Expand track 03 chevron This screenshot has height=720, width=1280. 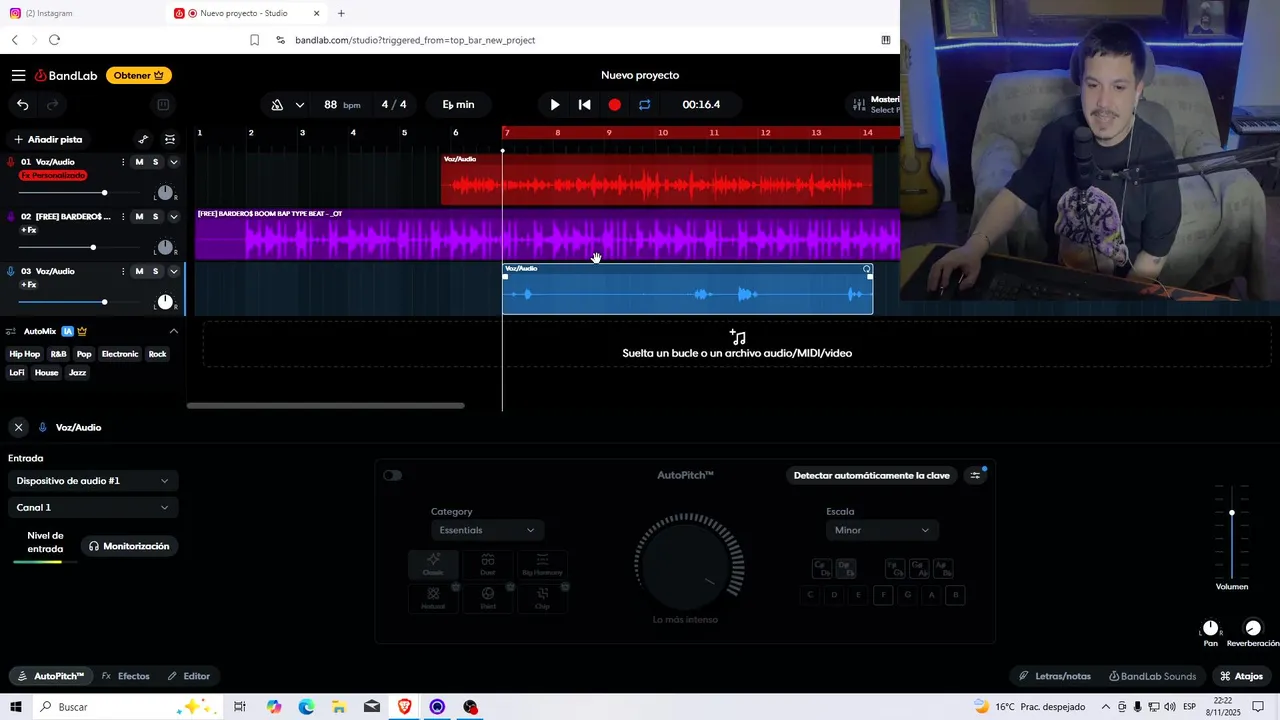coord(173,271)
